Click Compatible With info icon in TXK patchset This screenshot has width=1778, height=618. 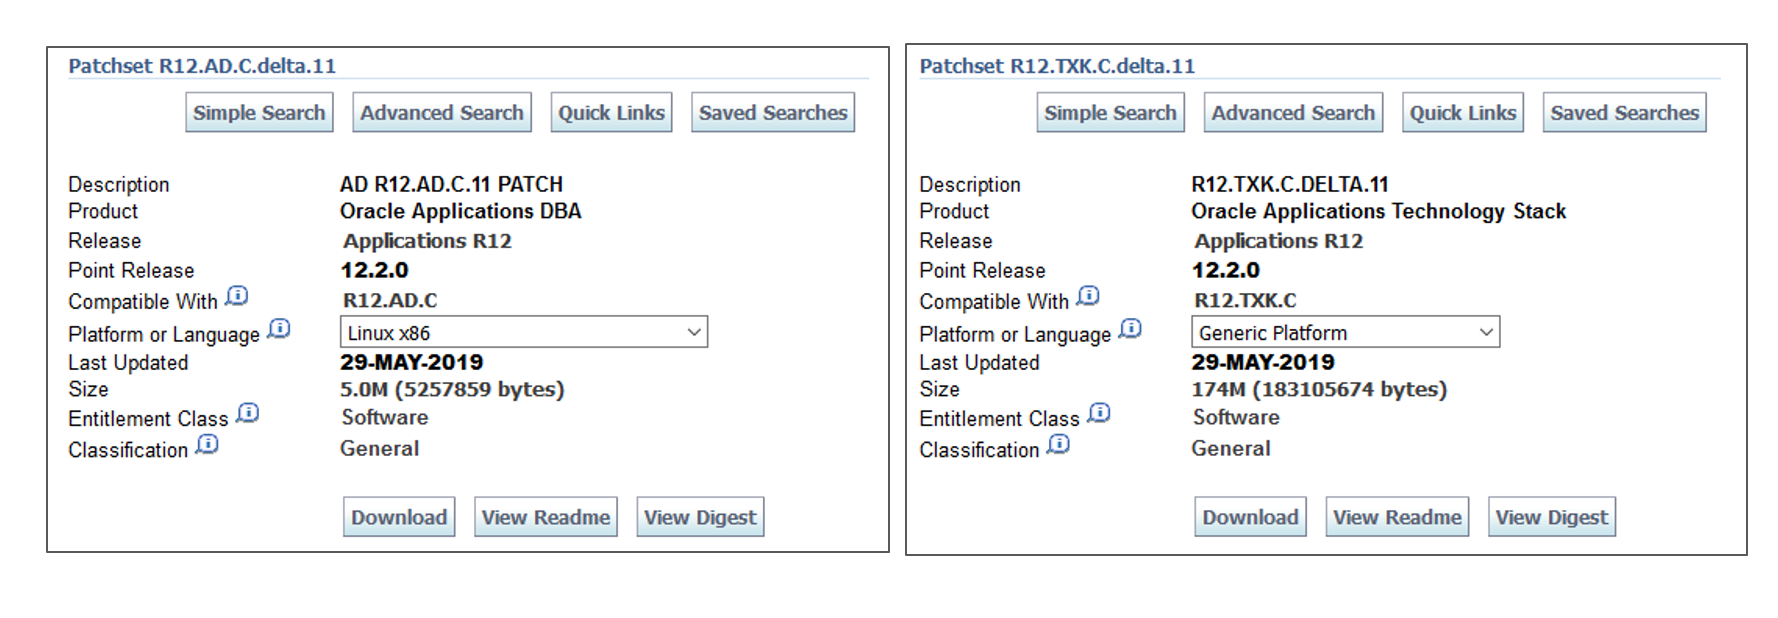coord(1088,297)
